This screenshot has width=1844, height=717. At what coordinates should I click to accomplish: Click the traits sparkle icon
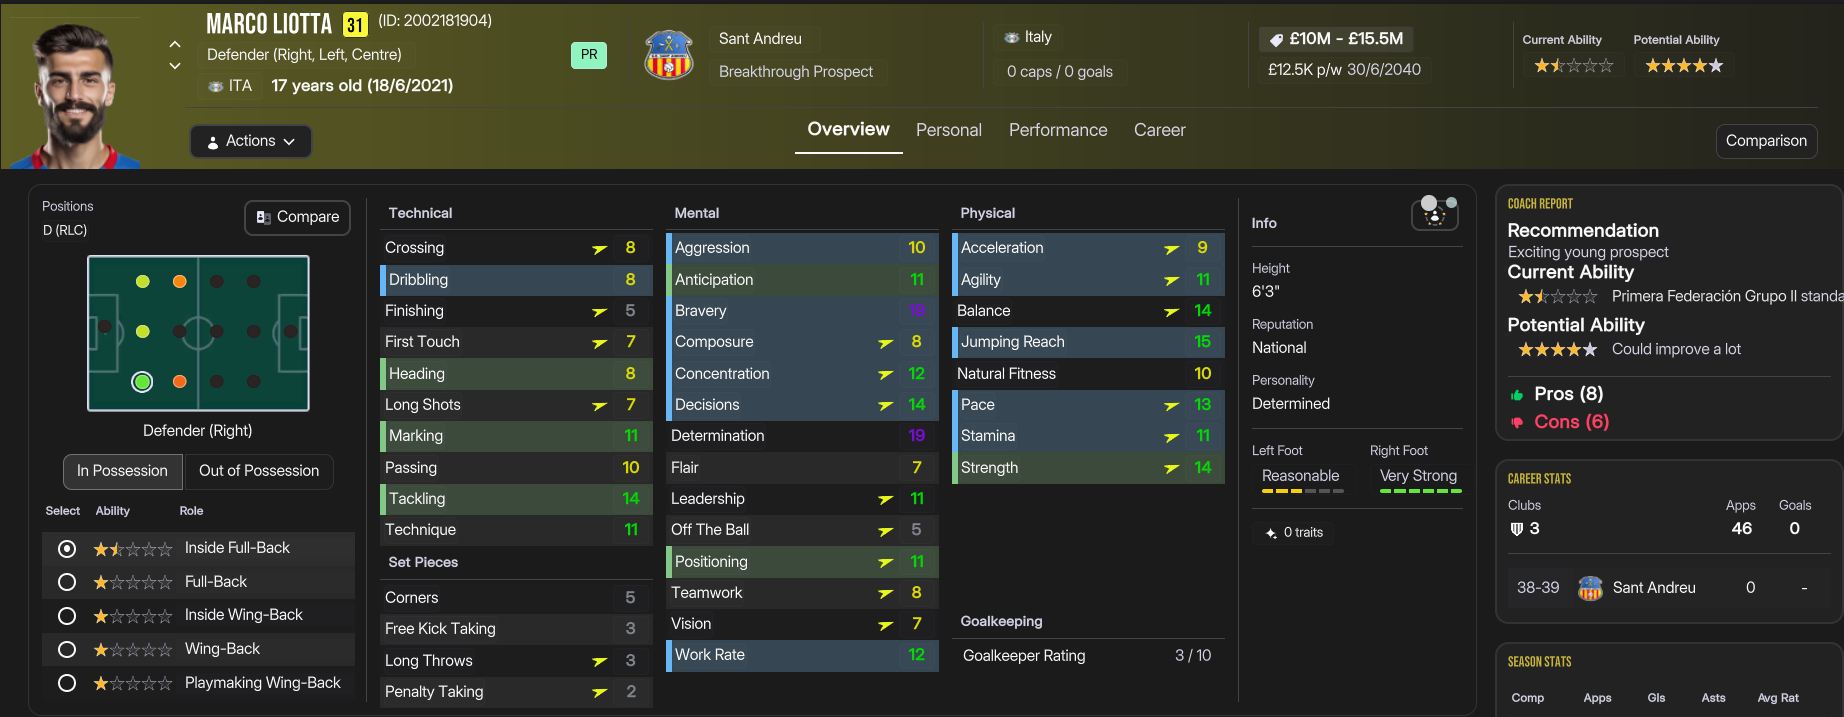(x=1271, y=533)
